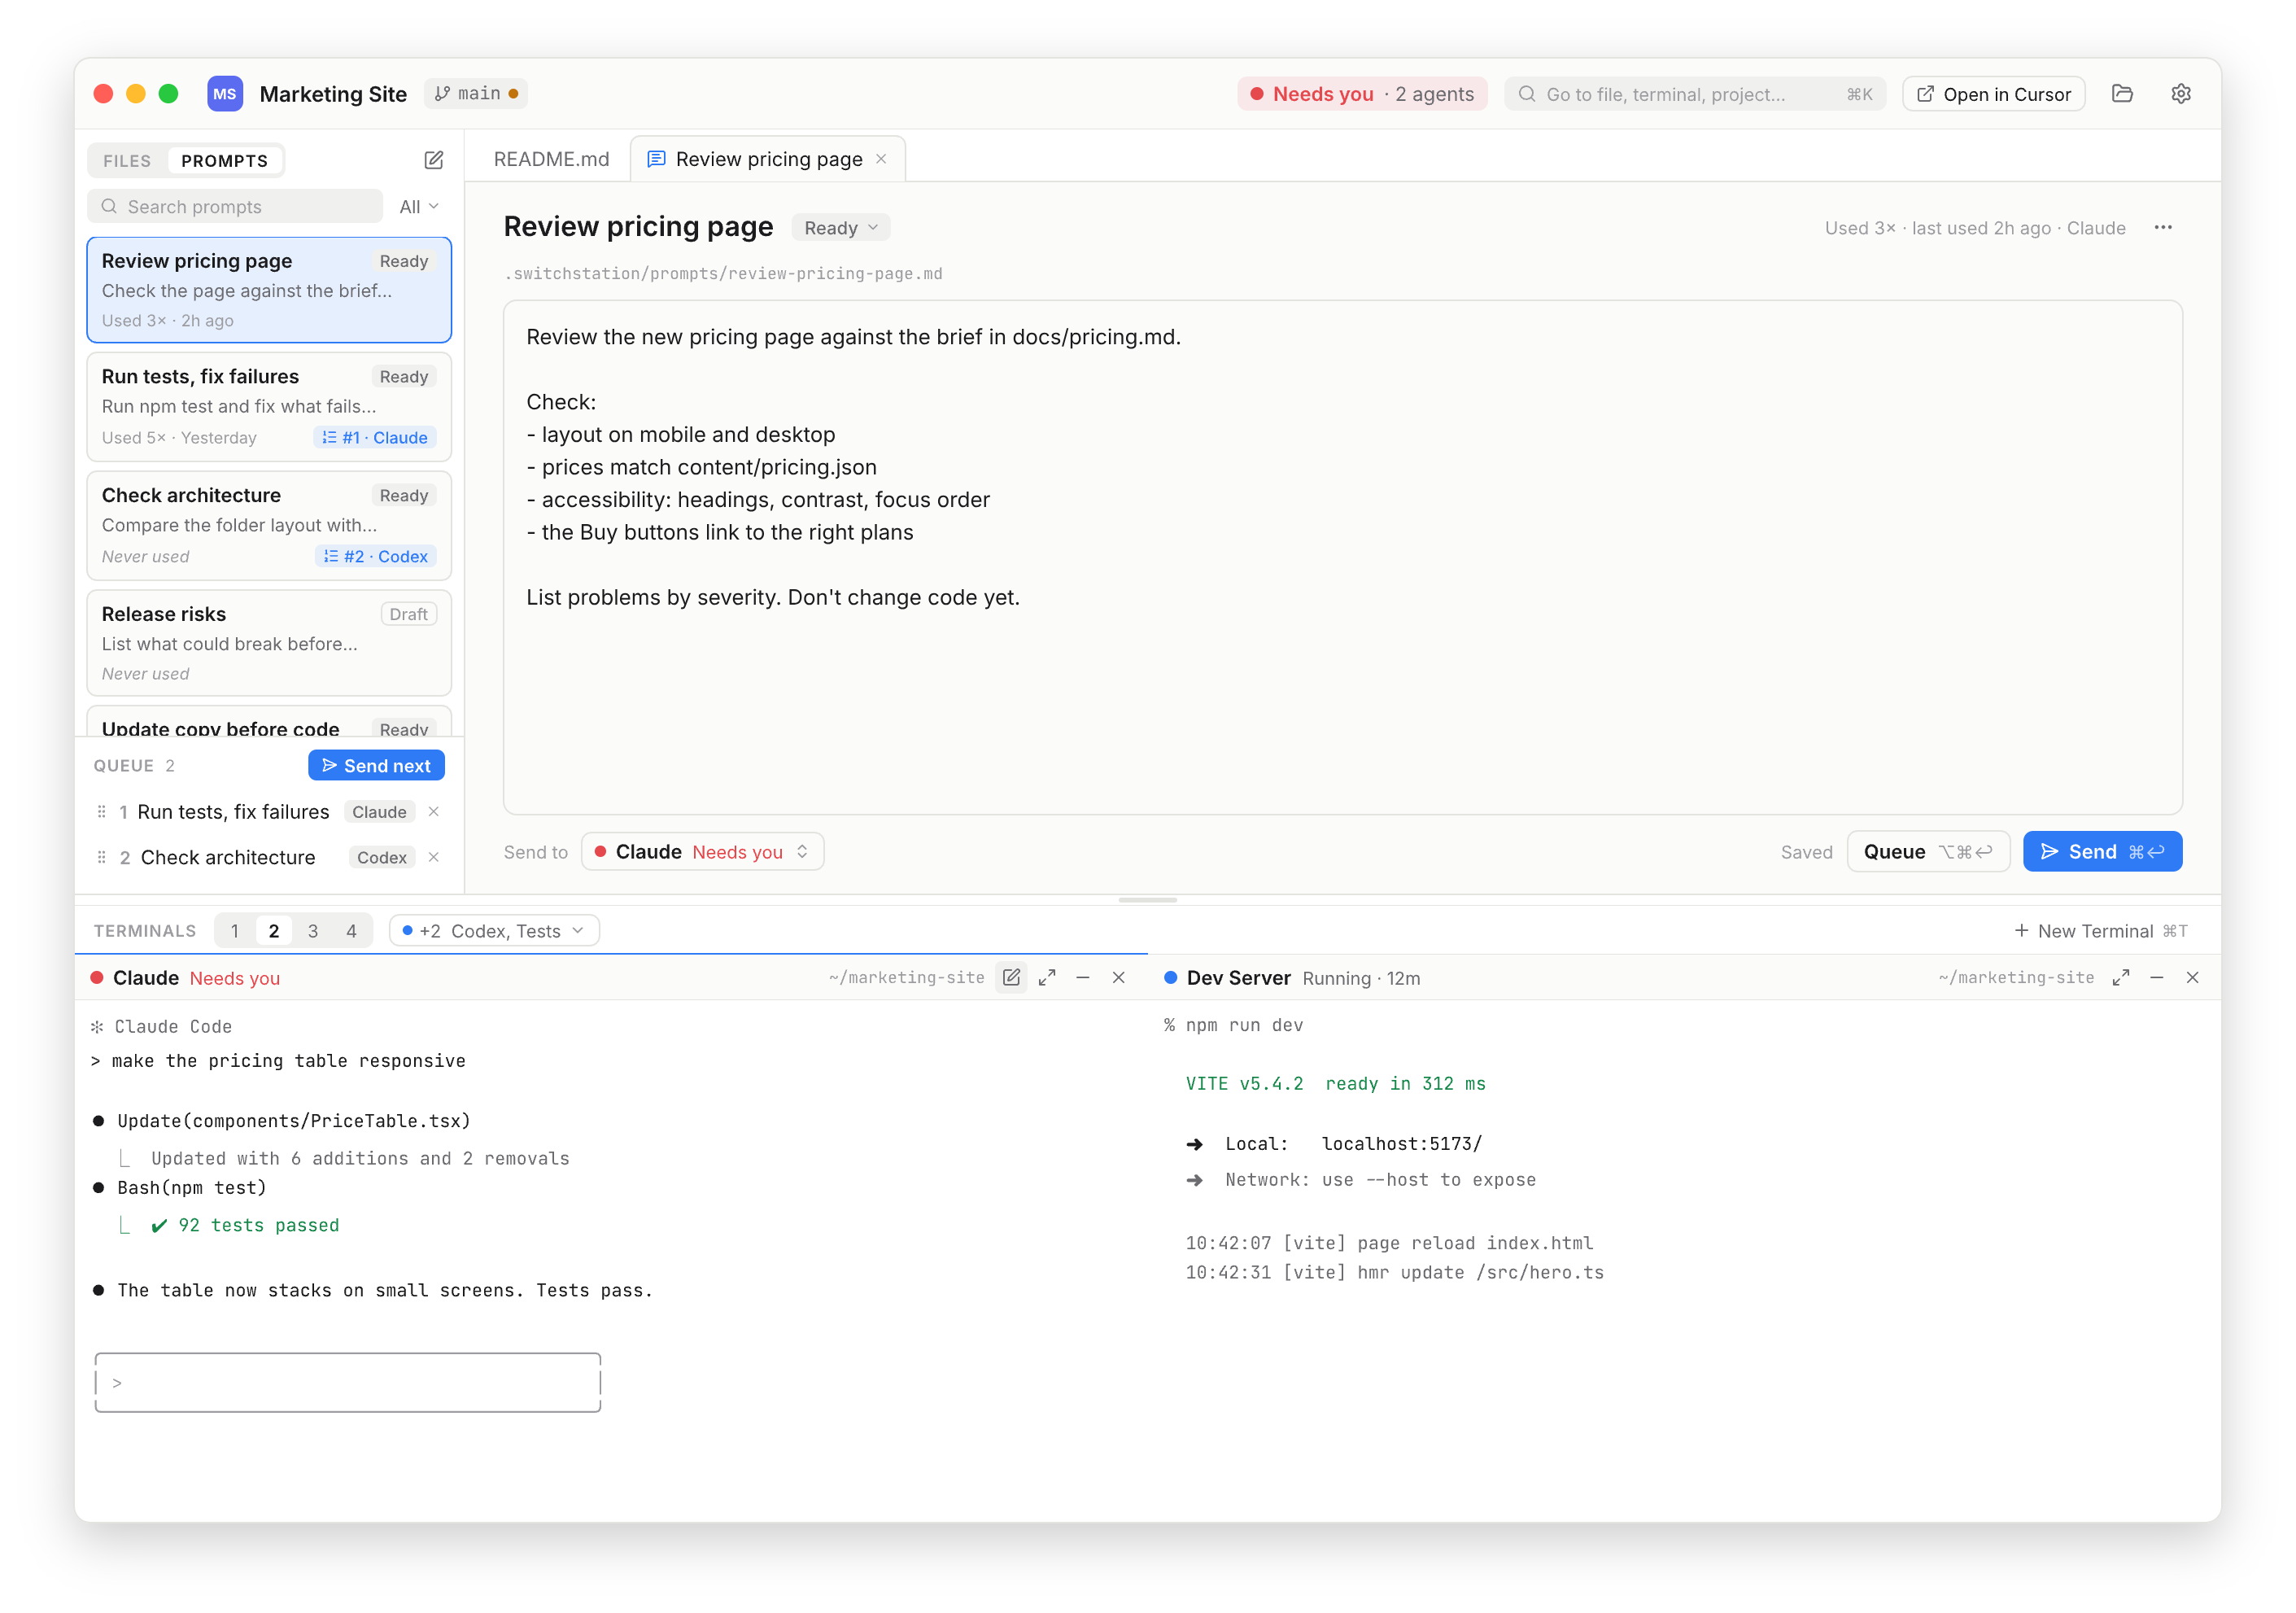2296x1613 pixels.
Task: Switch sidebar to PROMPTS view
Action: point(224,160)
